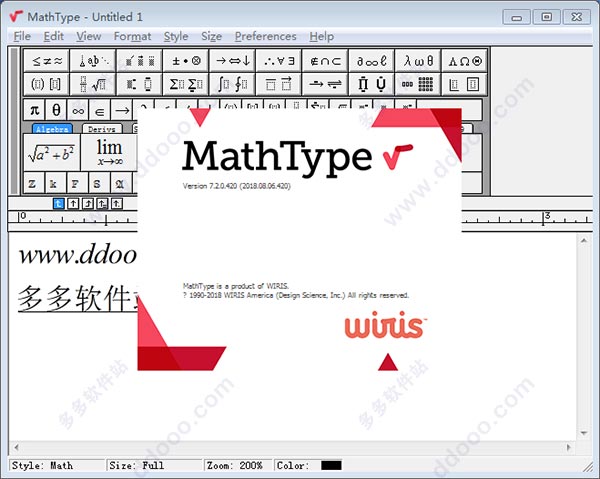Select the relational tab stop button
The width and height of the screenshot is (600, 479).
click(x=102, y=204)
